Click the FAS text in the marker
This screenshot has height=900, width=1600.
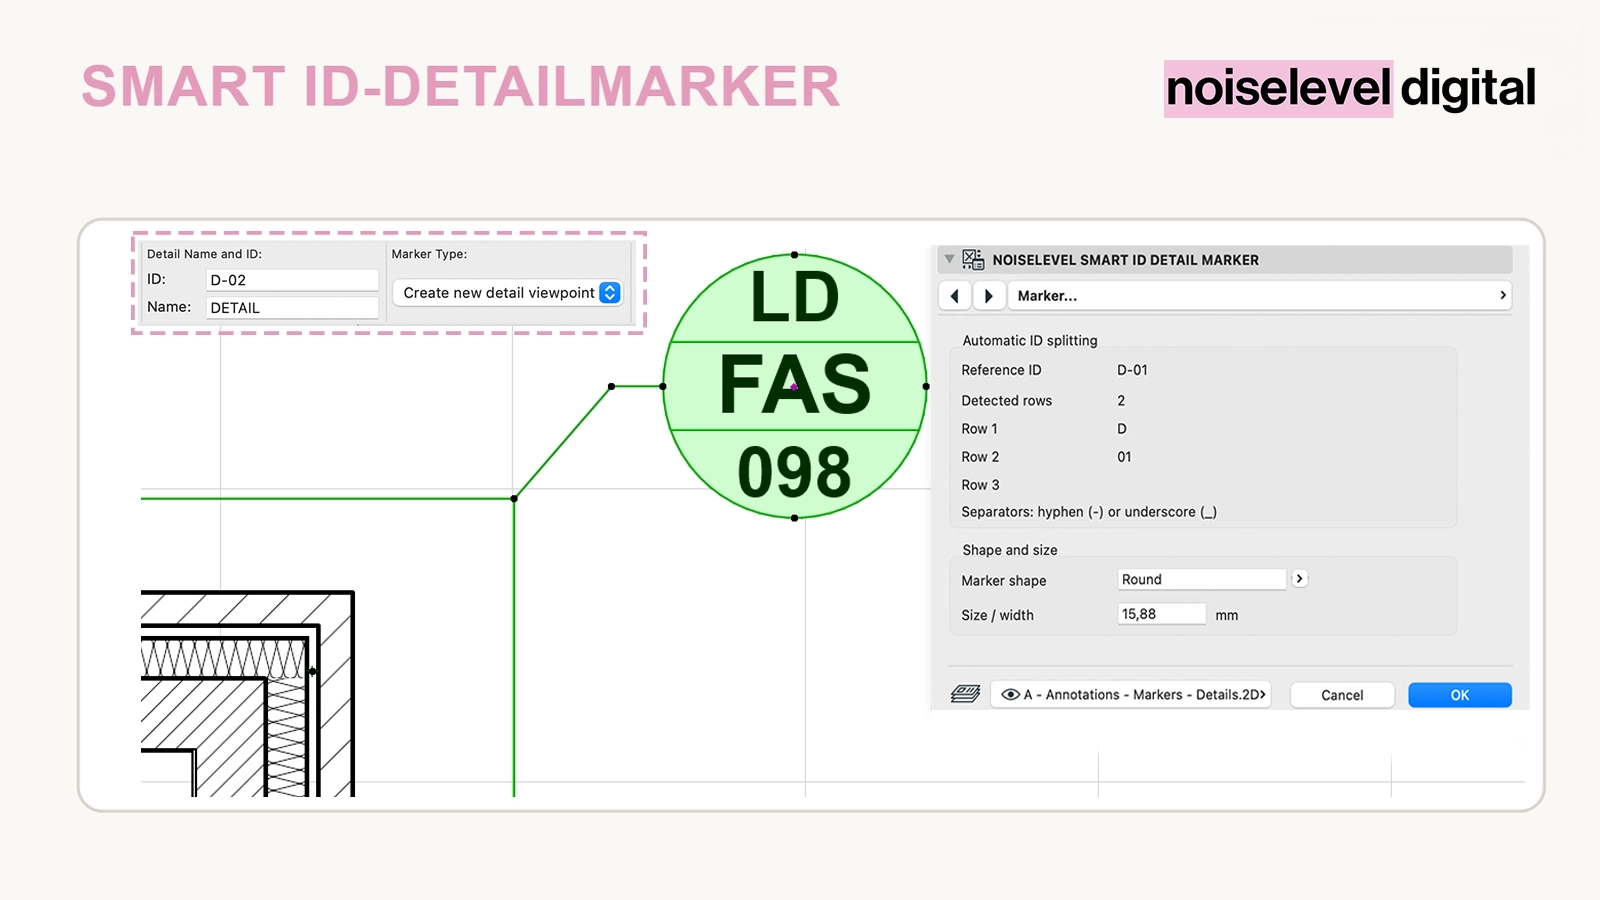tap(795, 385)
